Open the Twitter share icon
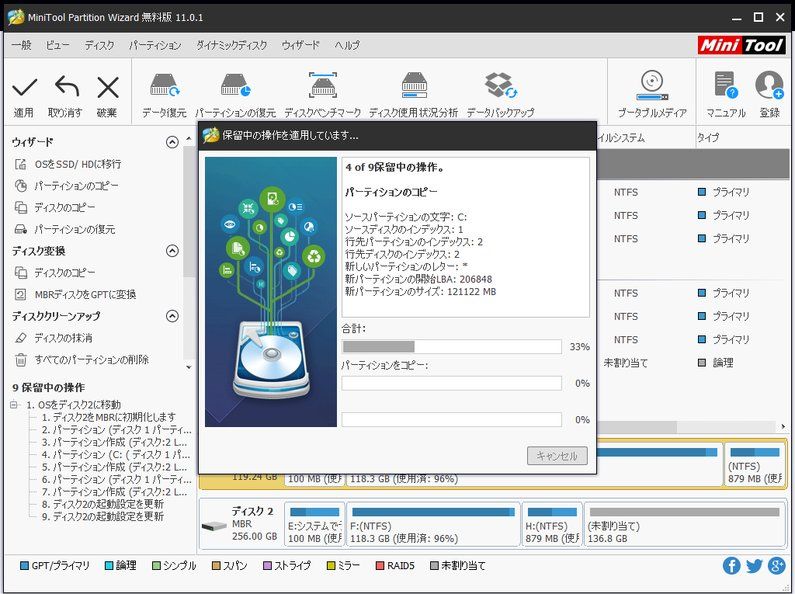795x594 pixels. 754,566
